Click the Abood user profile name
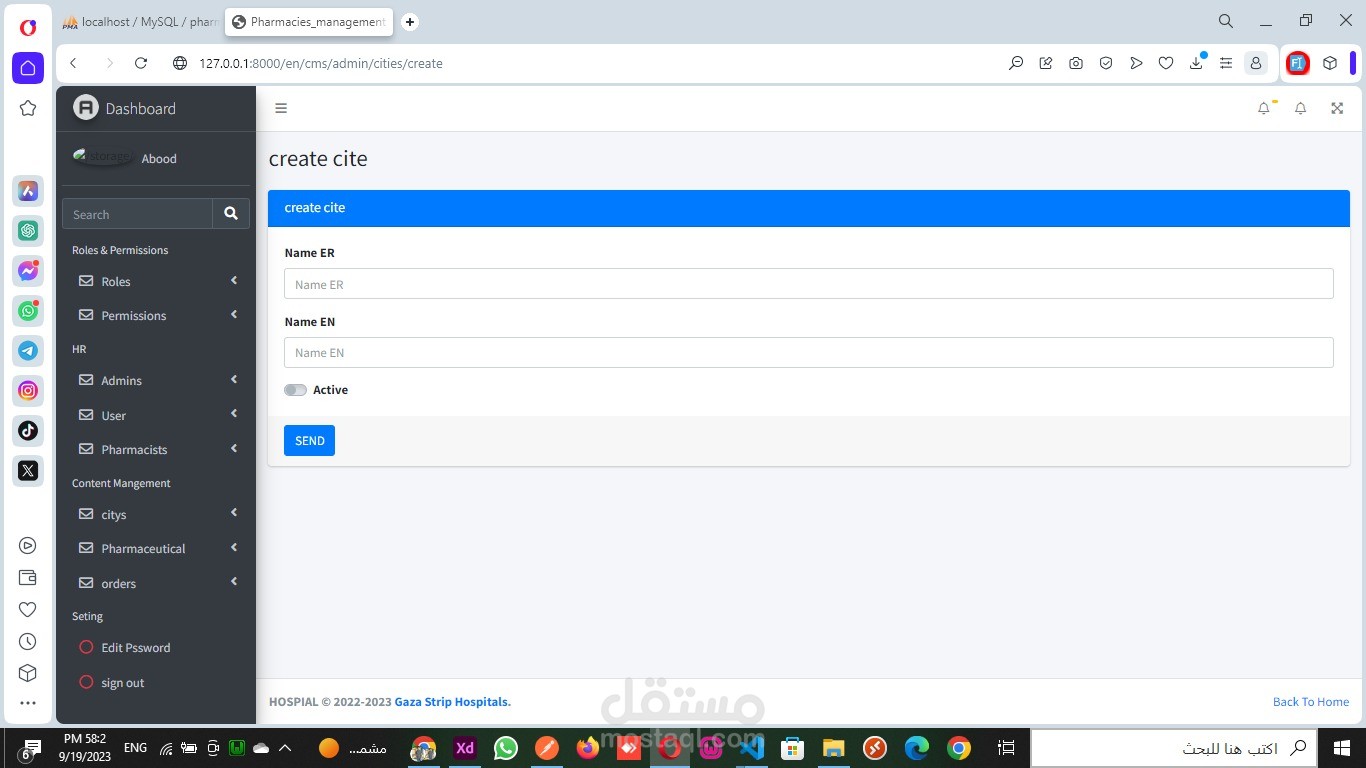Viewport: 1366px width, 768px height. pyautogui.click(x=159, y=159)
